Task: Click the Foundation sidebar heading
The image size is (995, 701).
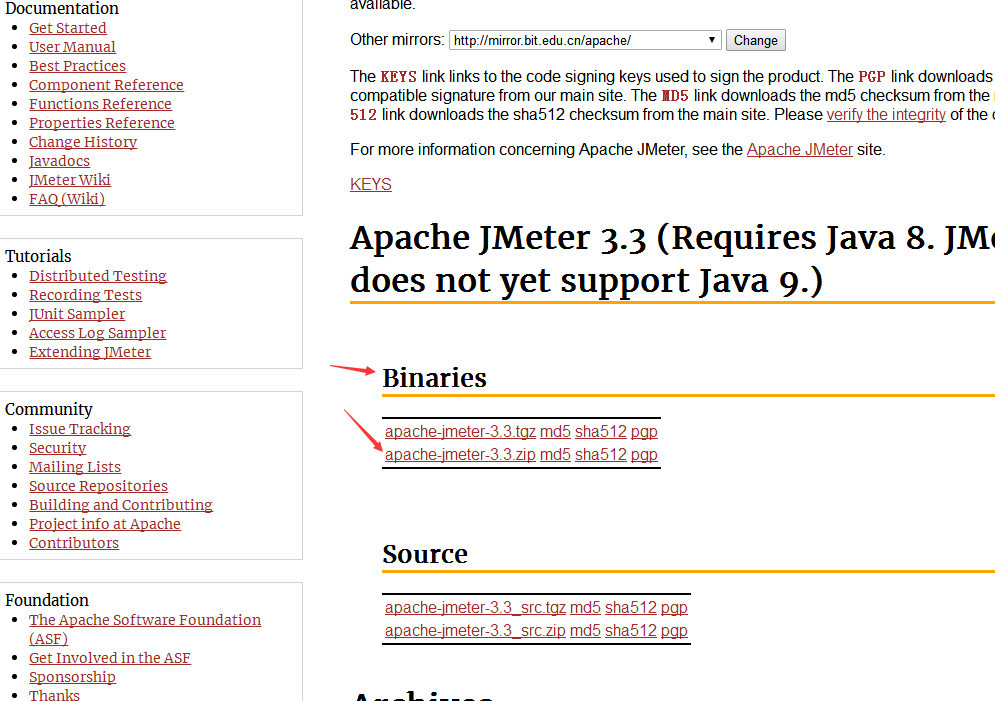Action: 47,600
